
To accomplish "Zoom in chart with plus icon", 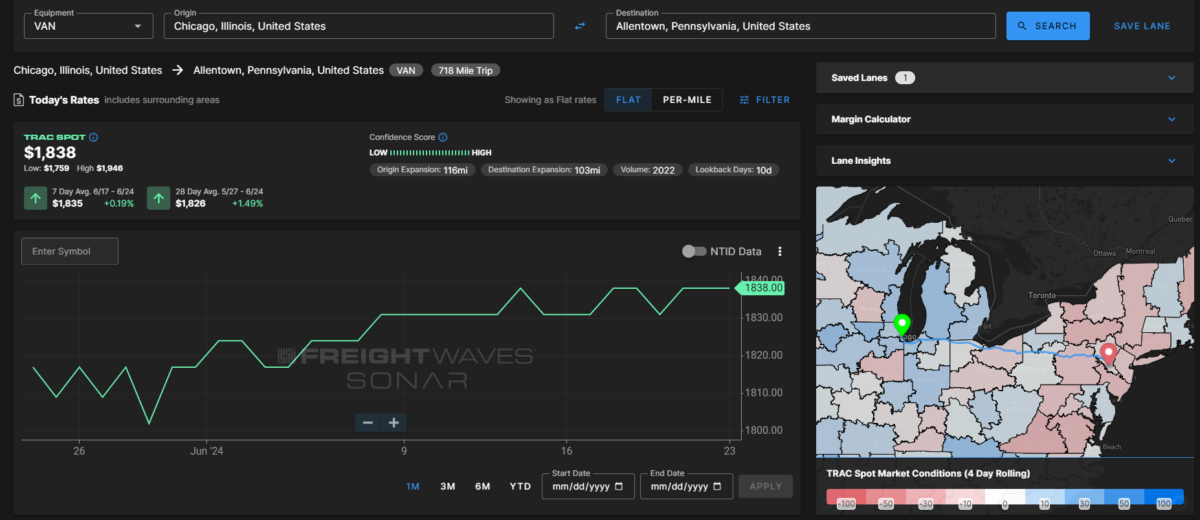I will [394, 423].
